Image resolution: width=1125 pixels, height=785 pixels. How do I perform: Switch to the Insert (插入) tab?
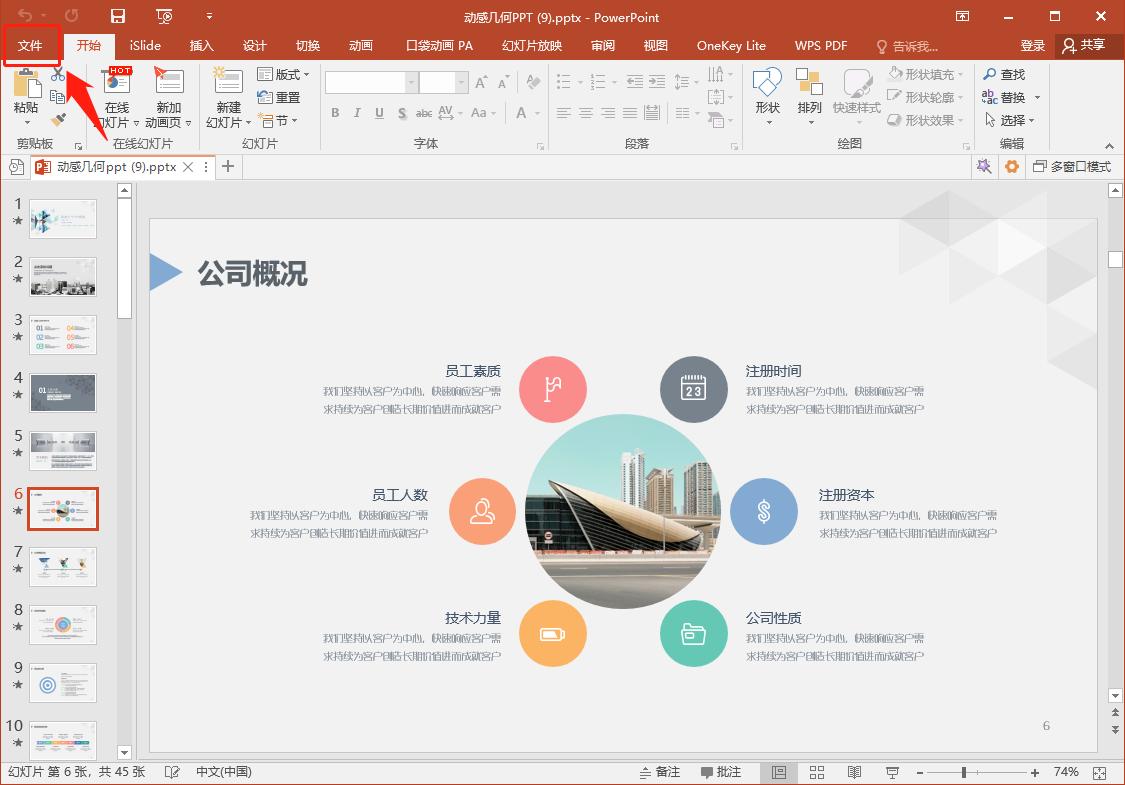pyautogui.click(x=202, y=46)
